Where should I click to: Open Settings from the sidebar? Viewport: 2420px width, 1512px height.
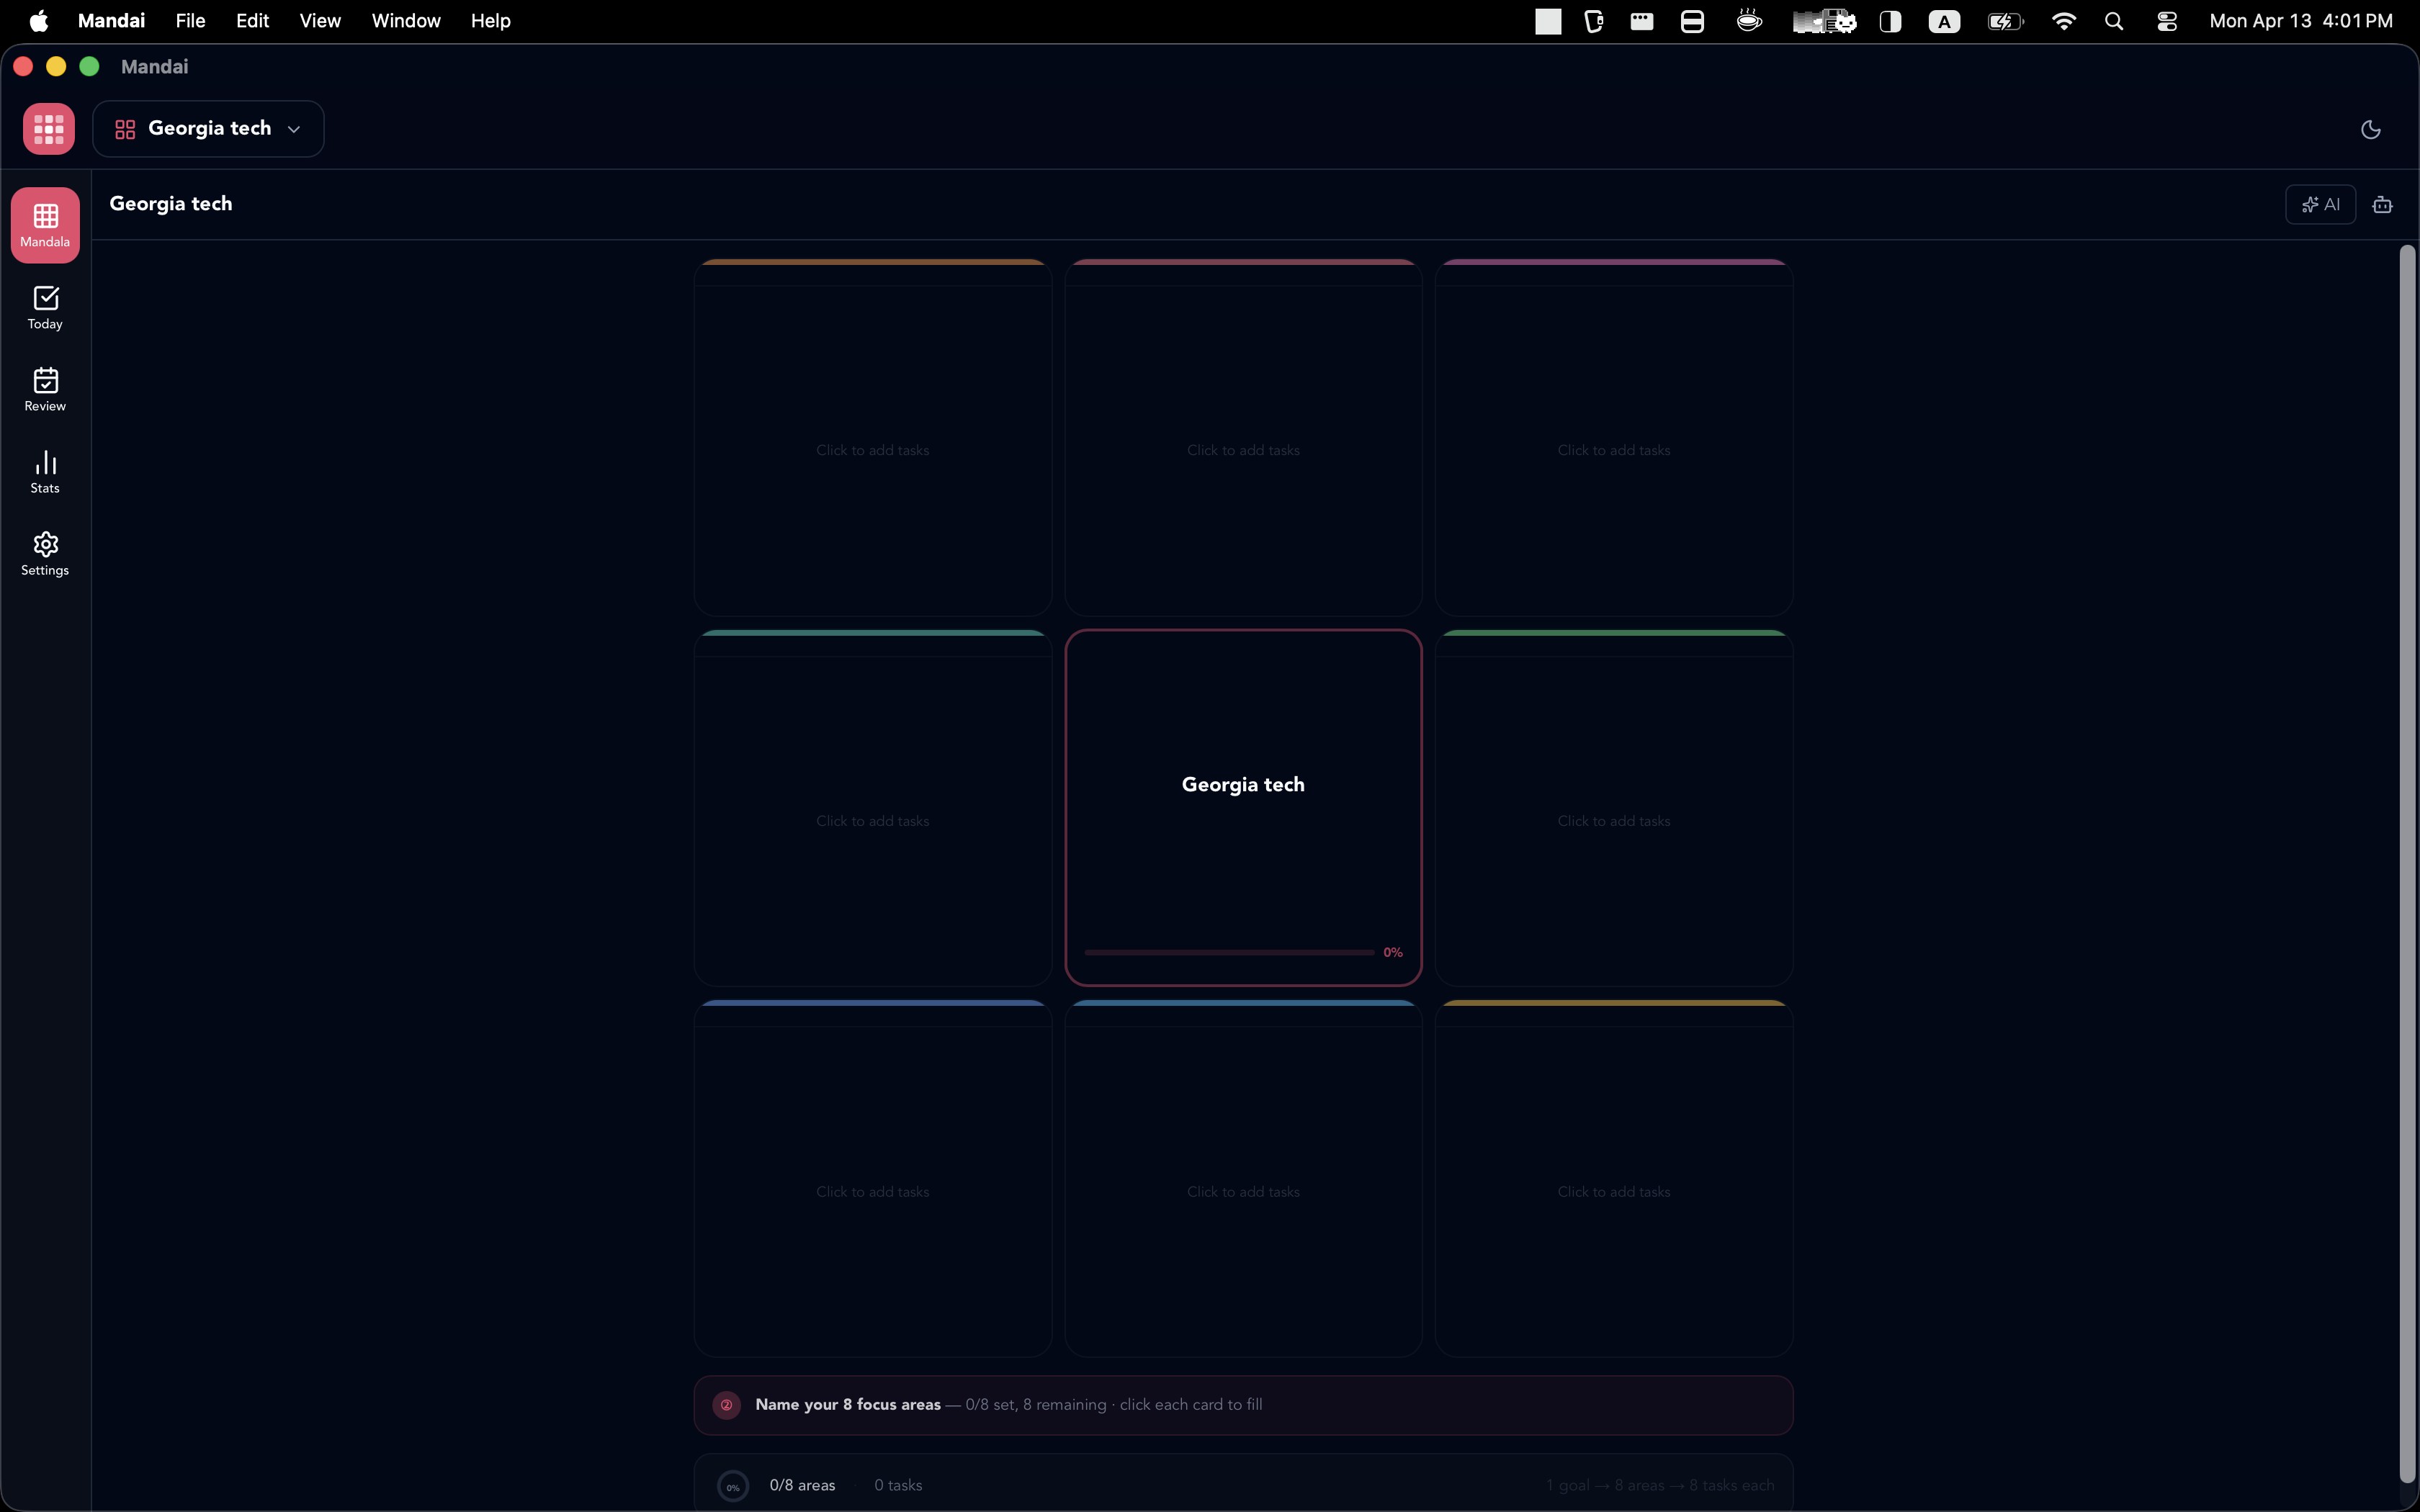click(45, 553)
